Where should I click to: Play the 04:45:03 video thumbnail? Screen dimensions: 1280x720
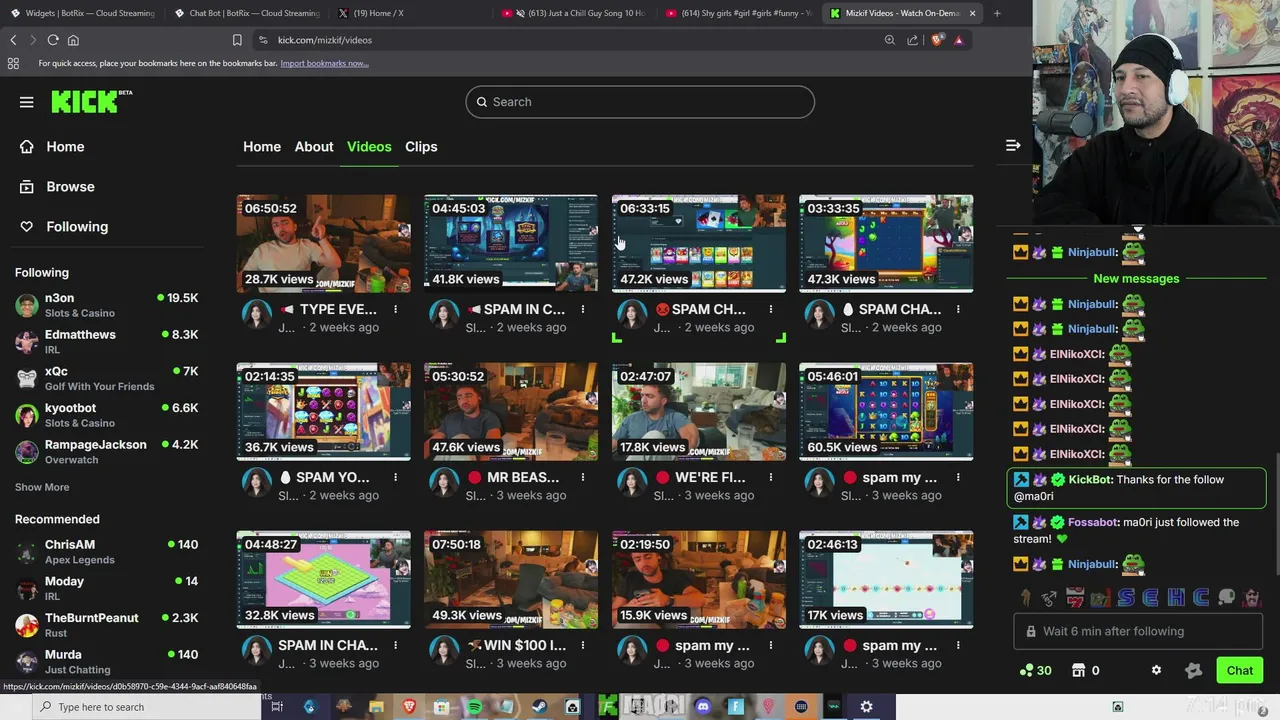click(x=510, y=243)
